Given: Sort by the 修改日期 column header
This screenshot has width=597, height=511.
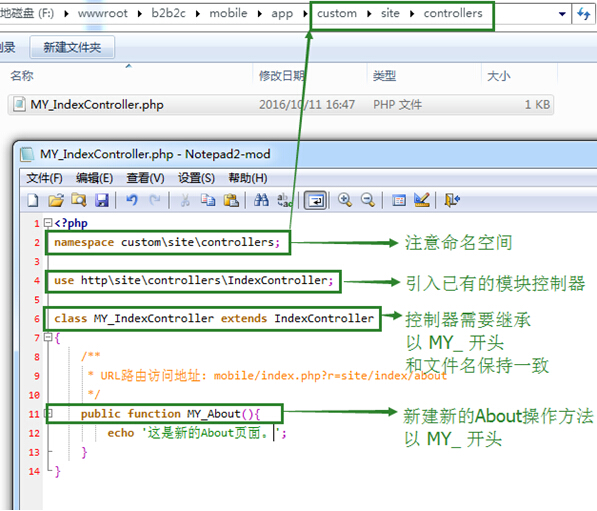Looking at the screenshot, I should (282, 76).
